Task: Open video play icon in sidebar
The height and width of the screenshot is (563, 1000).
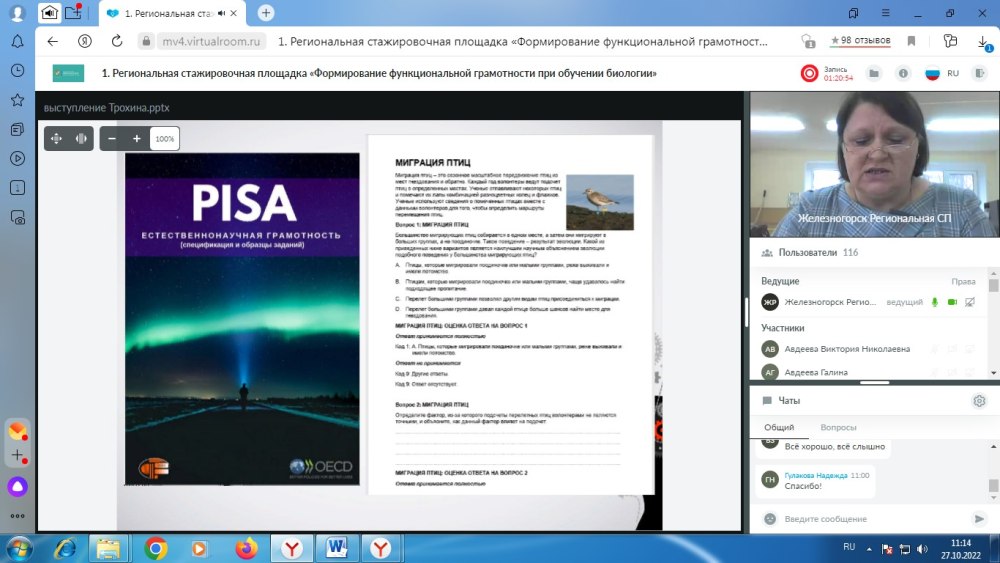Action: tap(17, 158)
